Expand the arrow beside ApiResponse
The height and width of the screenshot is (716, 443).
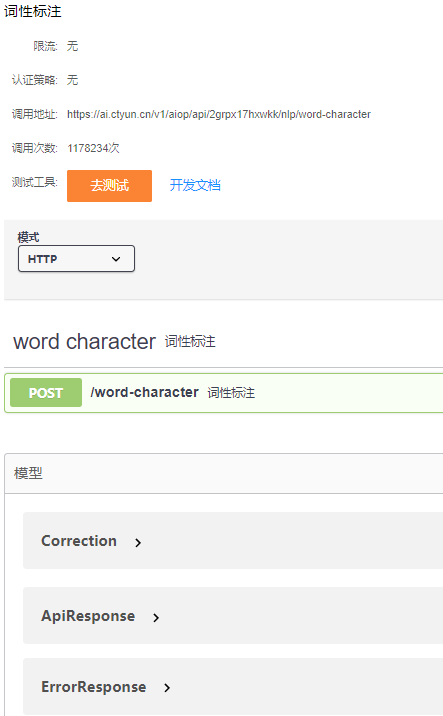click(x=156, y=618)
